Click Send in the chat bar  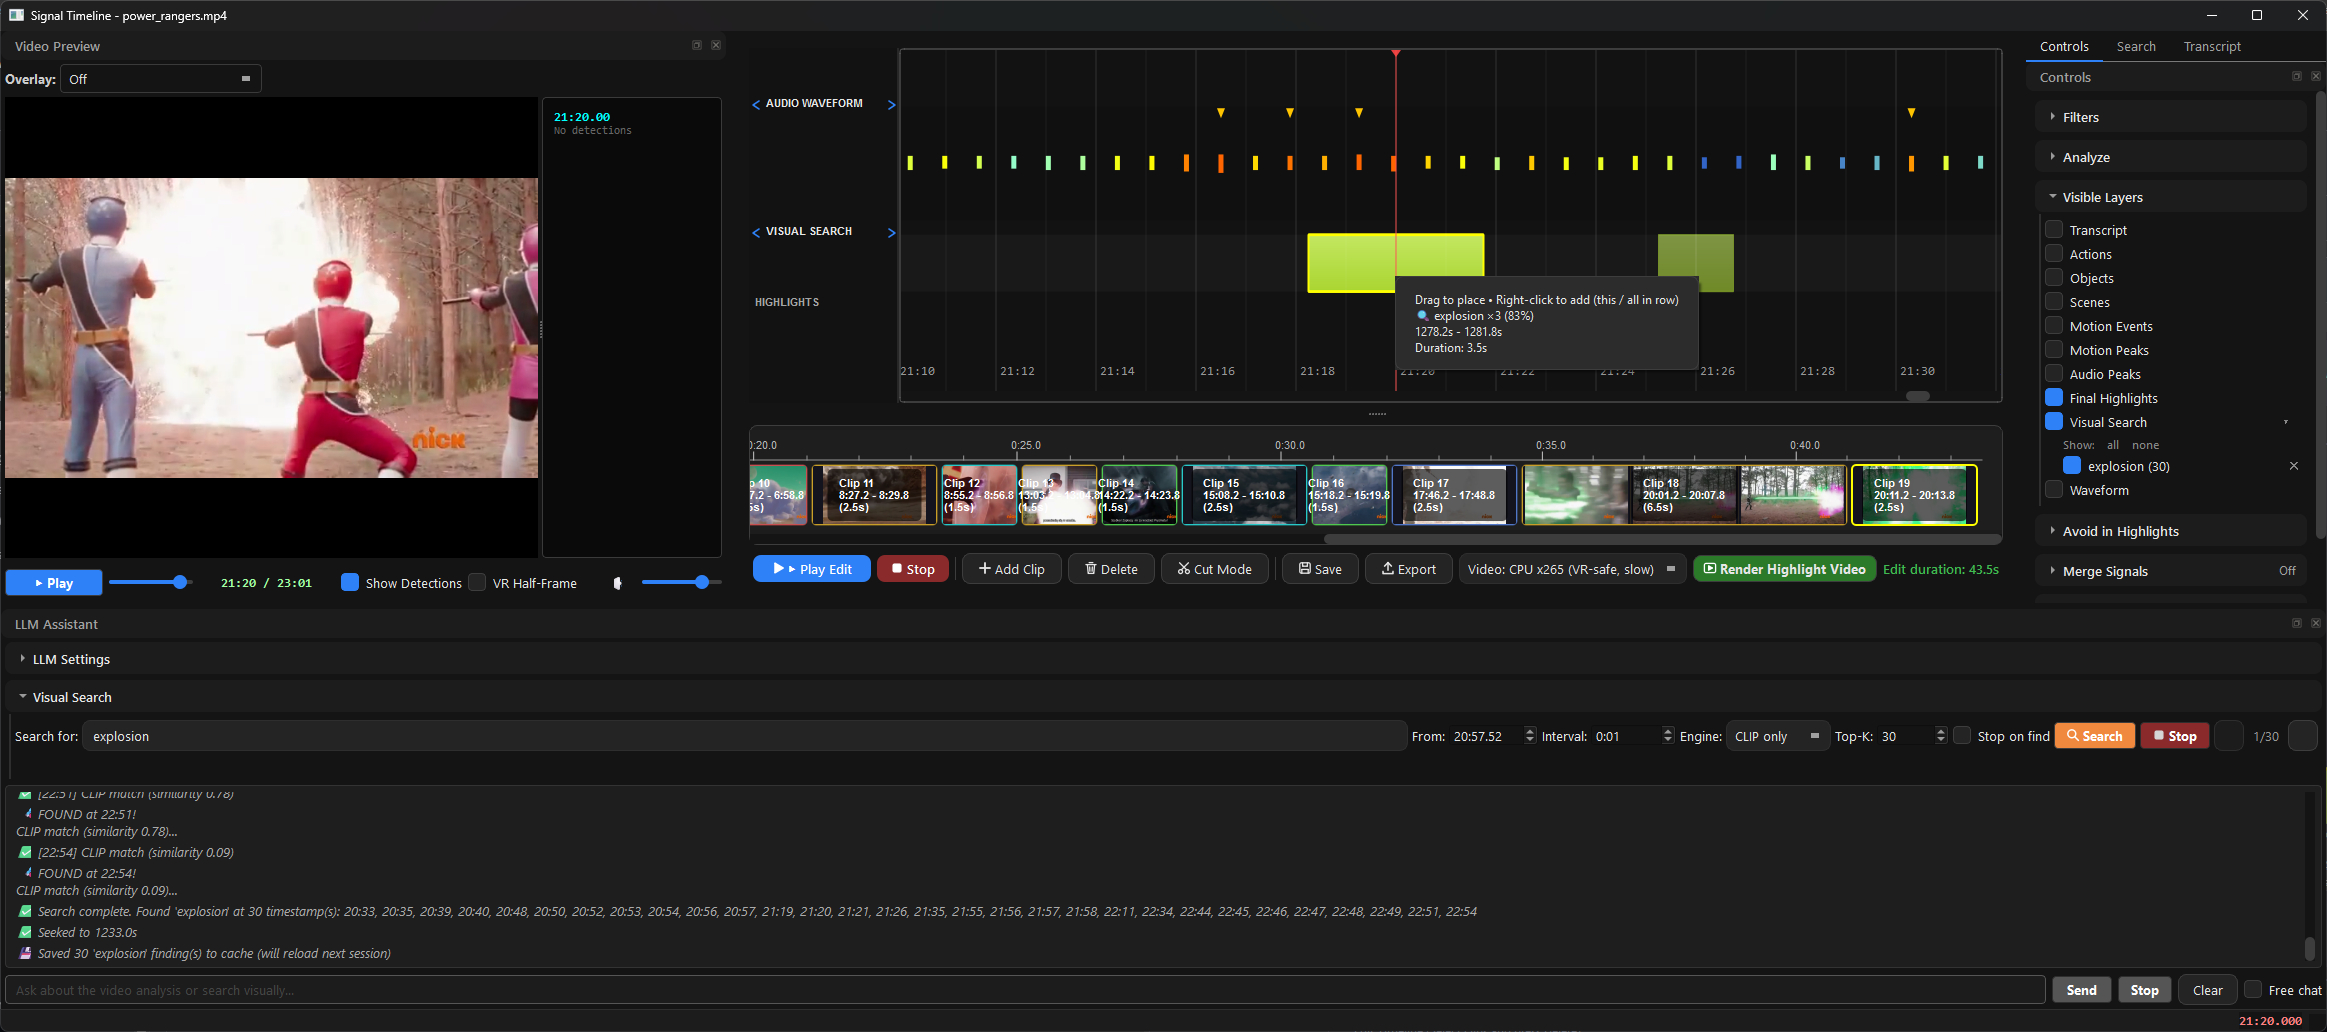click(2081, 990)
